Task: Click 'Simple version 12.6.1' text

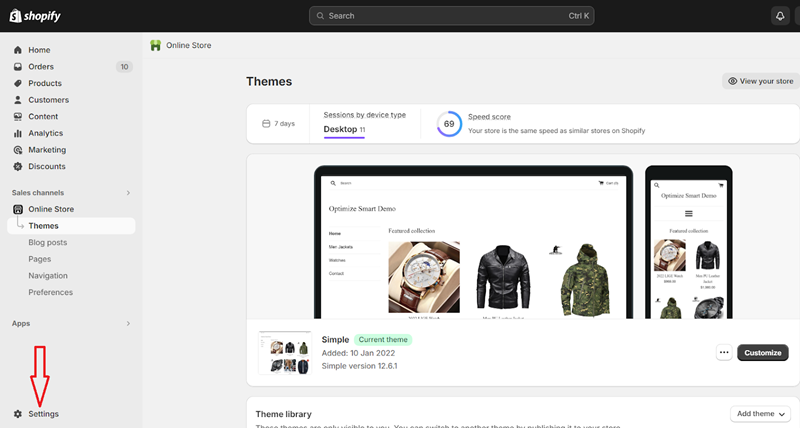Action: click(x=359, y=366)
